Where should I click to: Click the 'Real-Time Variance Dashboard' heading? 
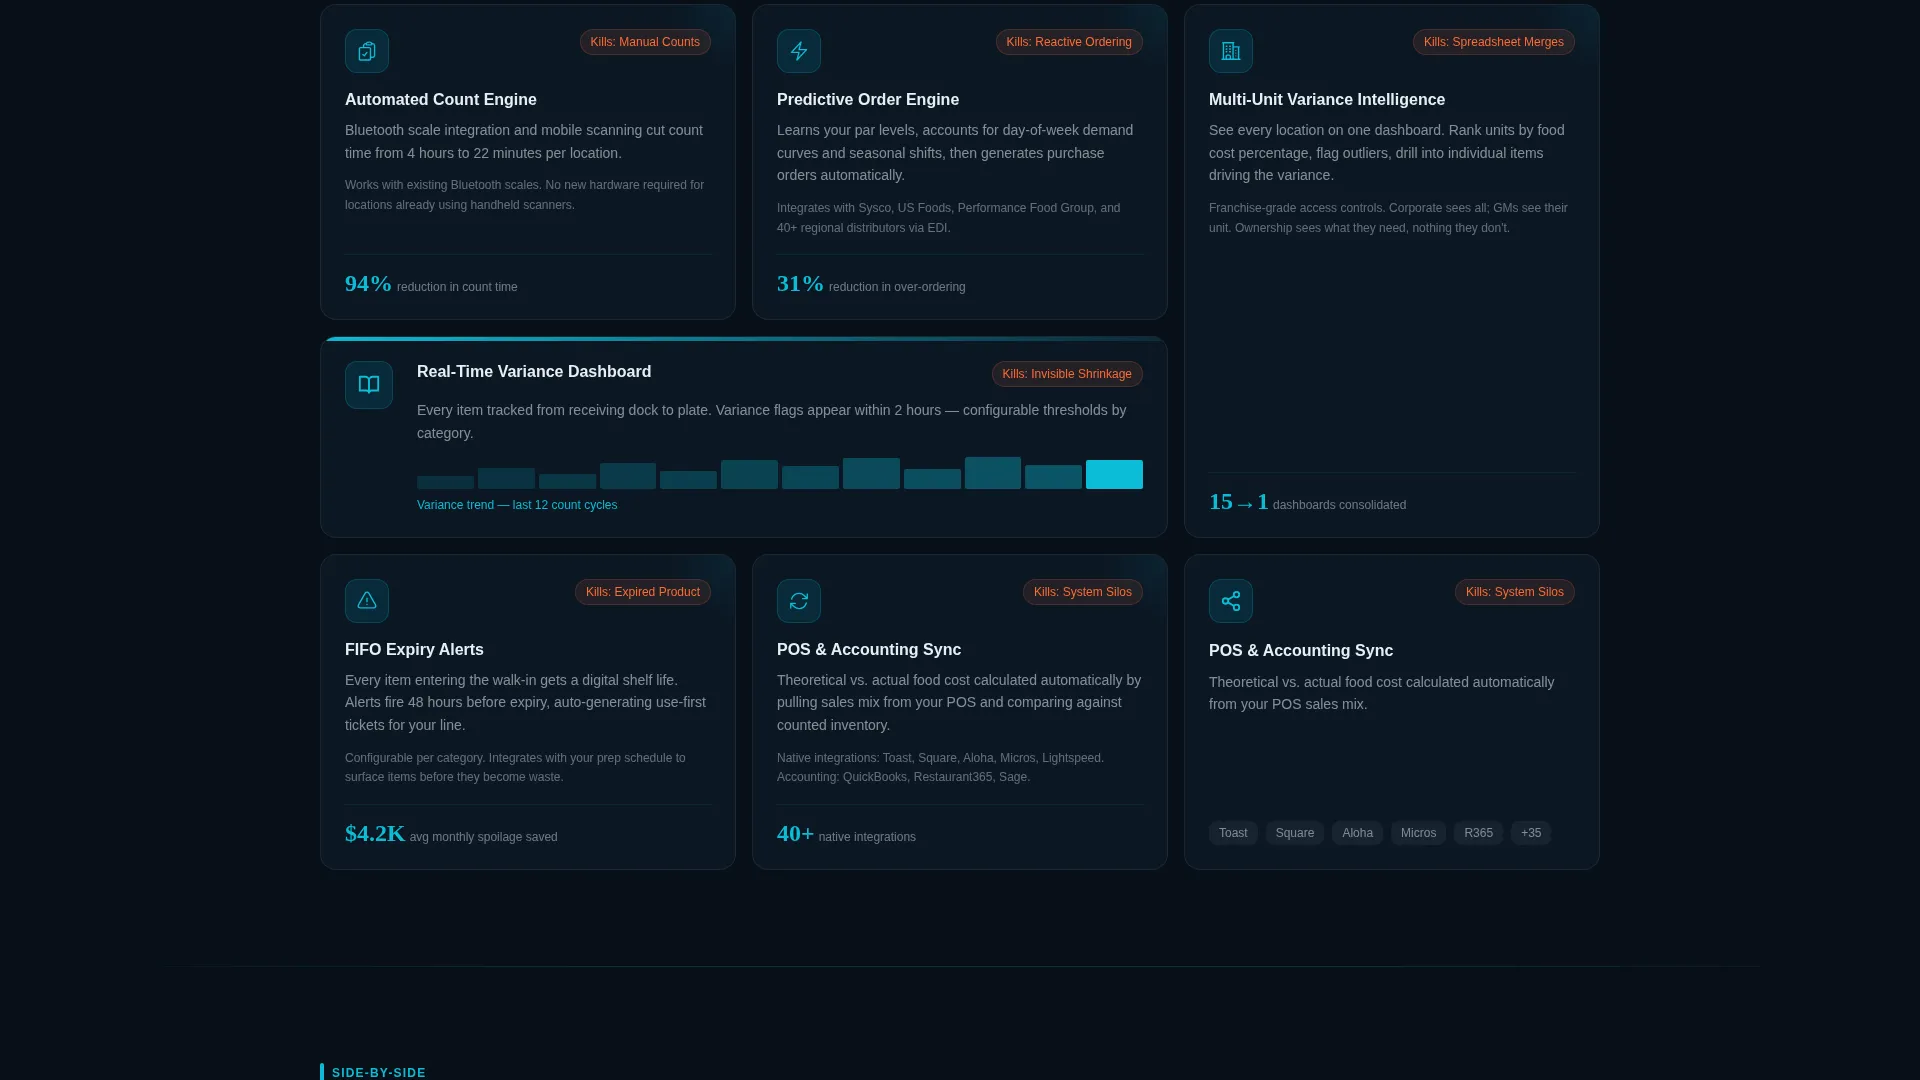click(534, 372)
